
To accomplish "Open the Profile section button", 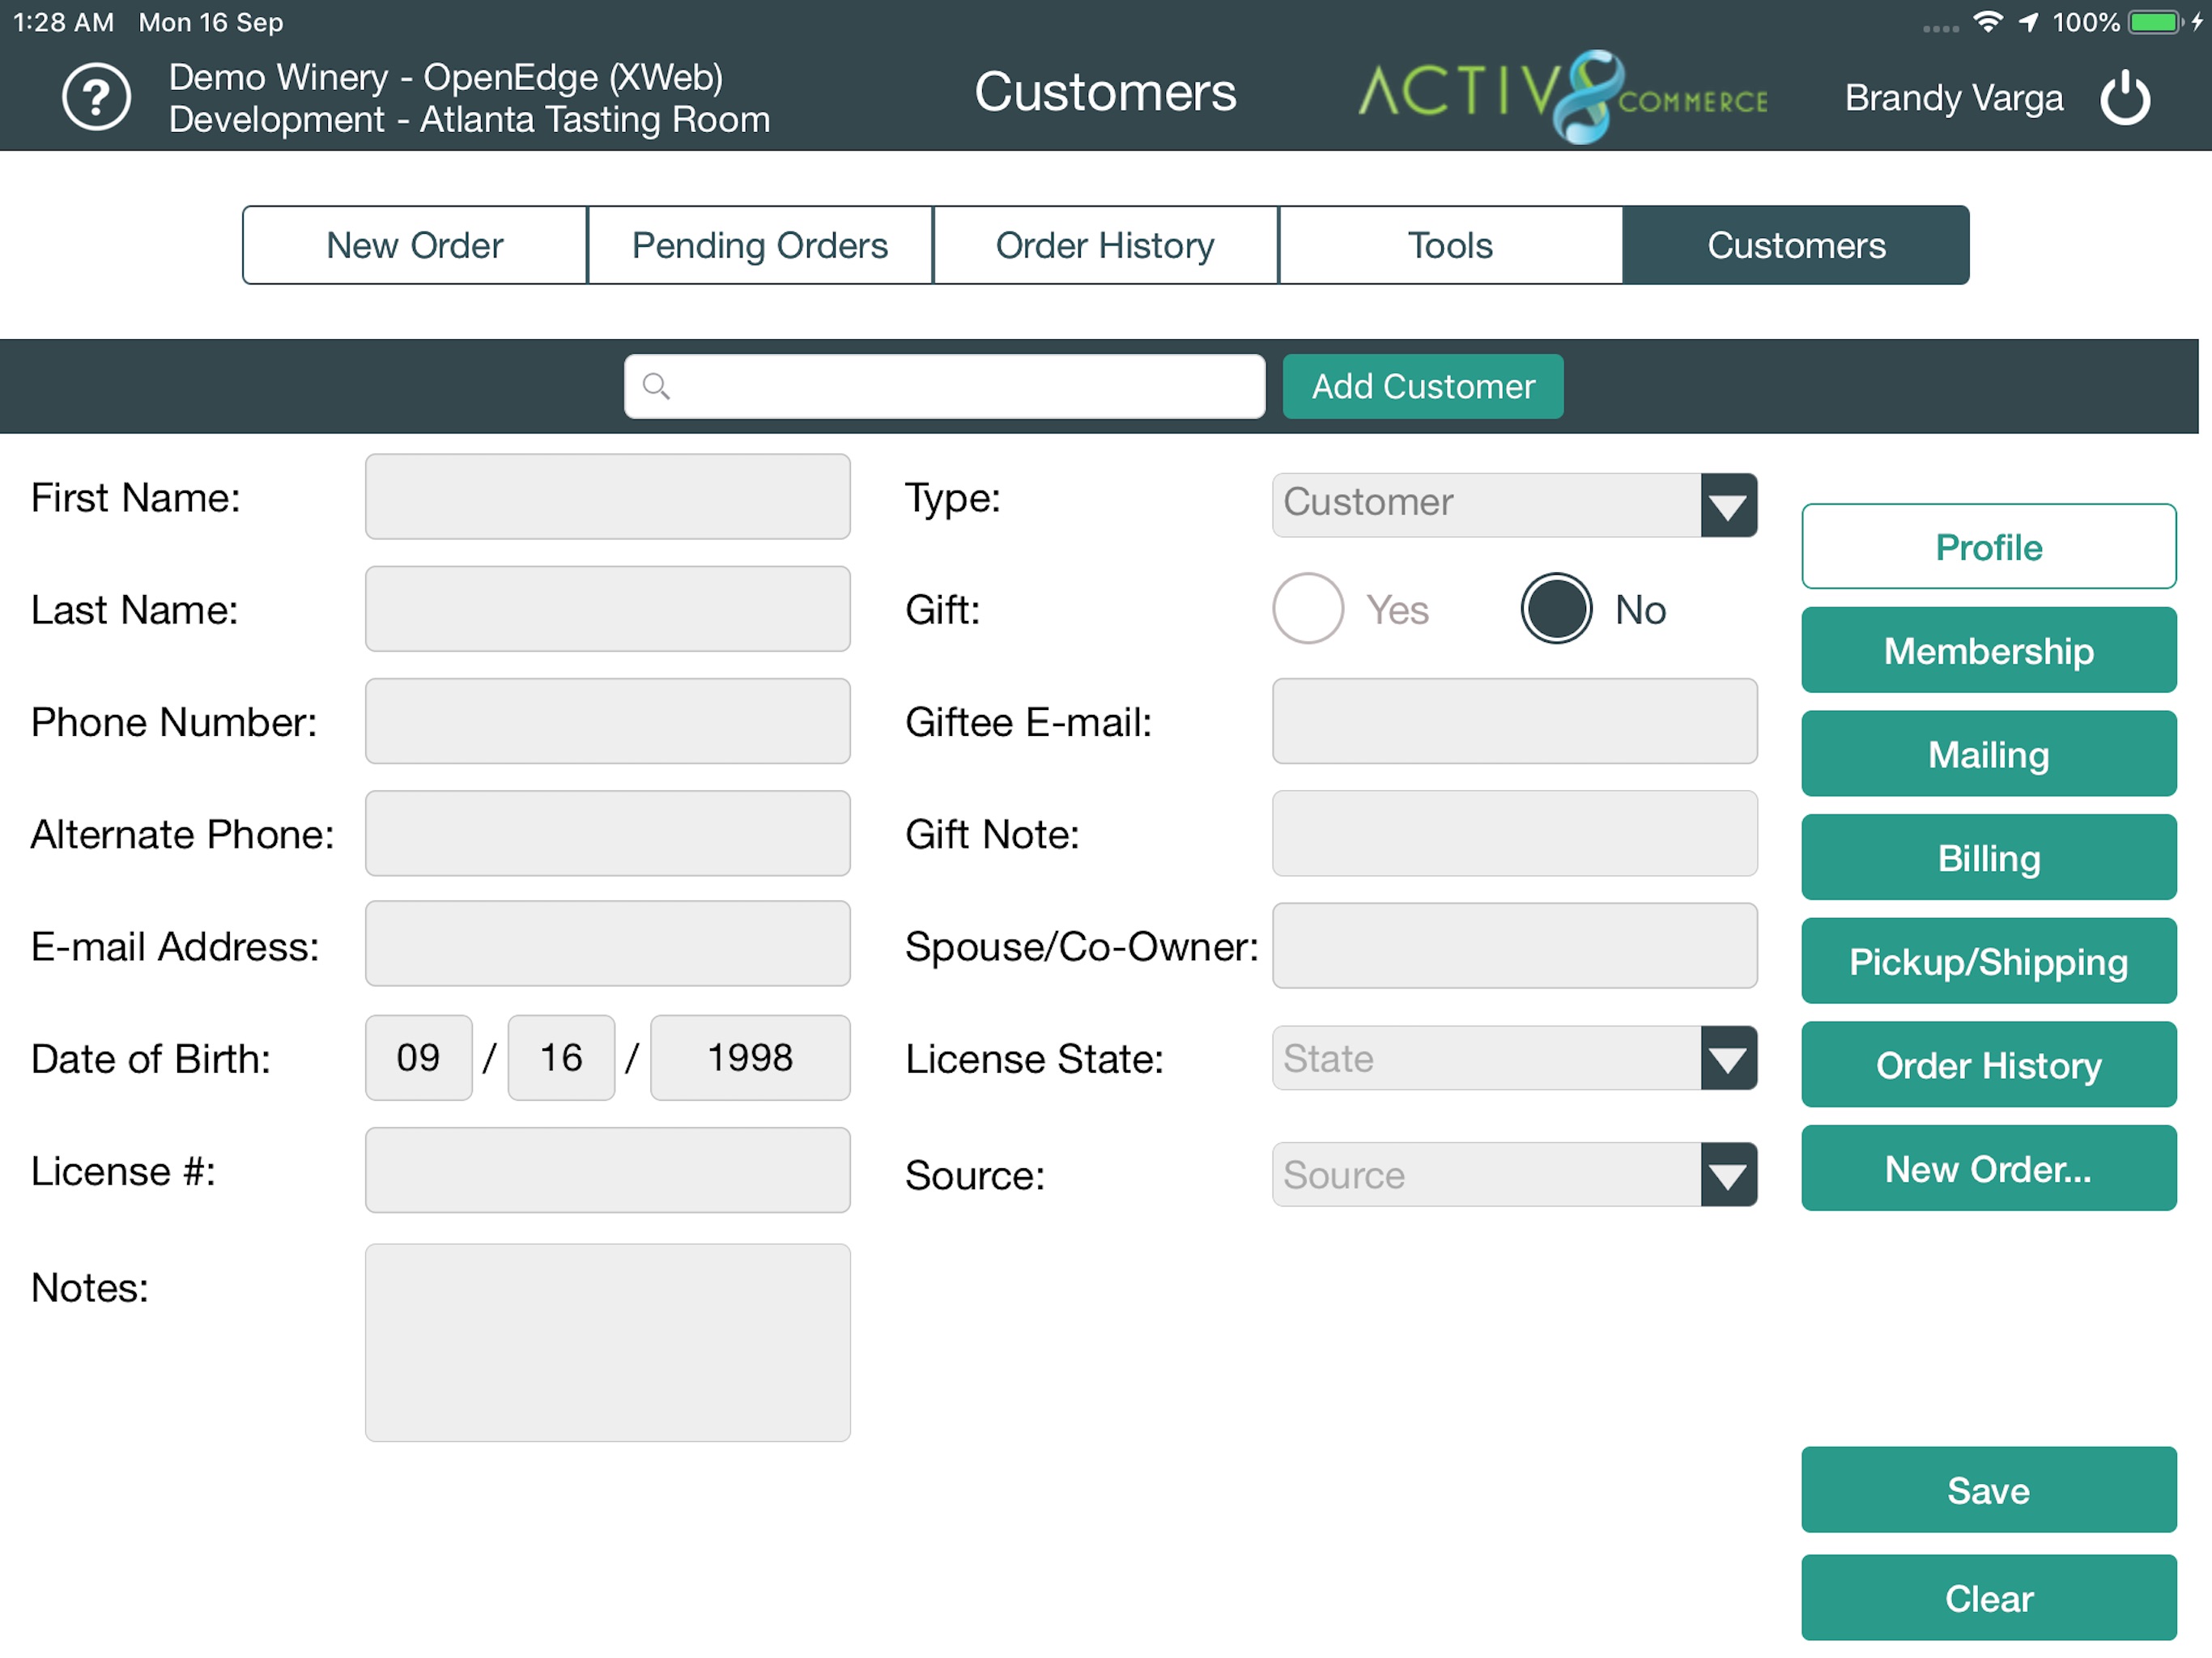I will point(1988,547).
